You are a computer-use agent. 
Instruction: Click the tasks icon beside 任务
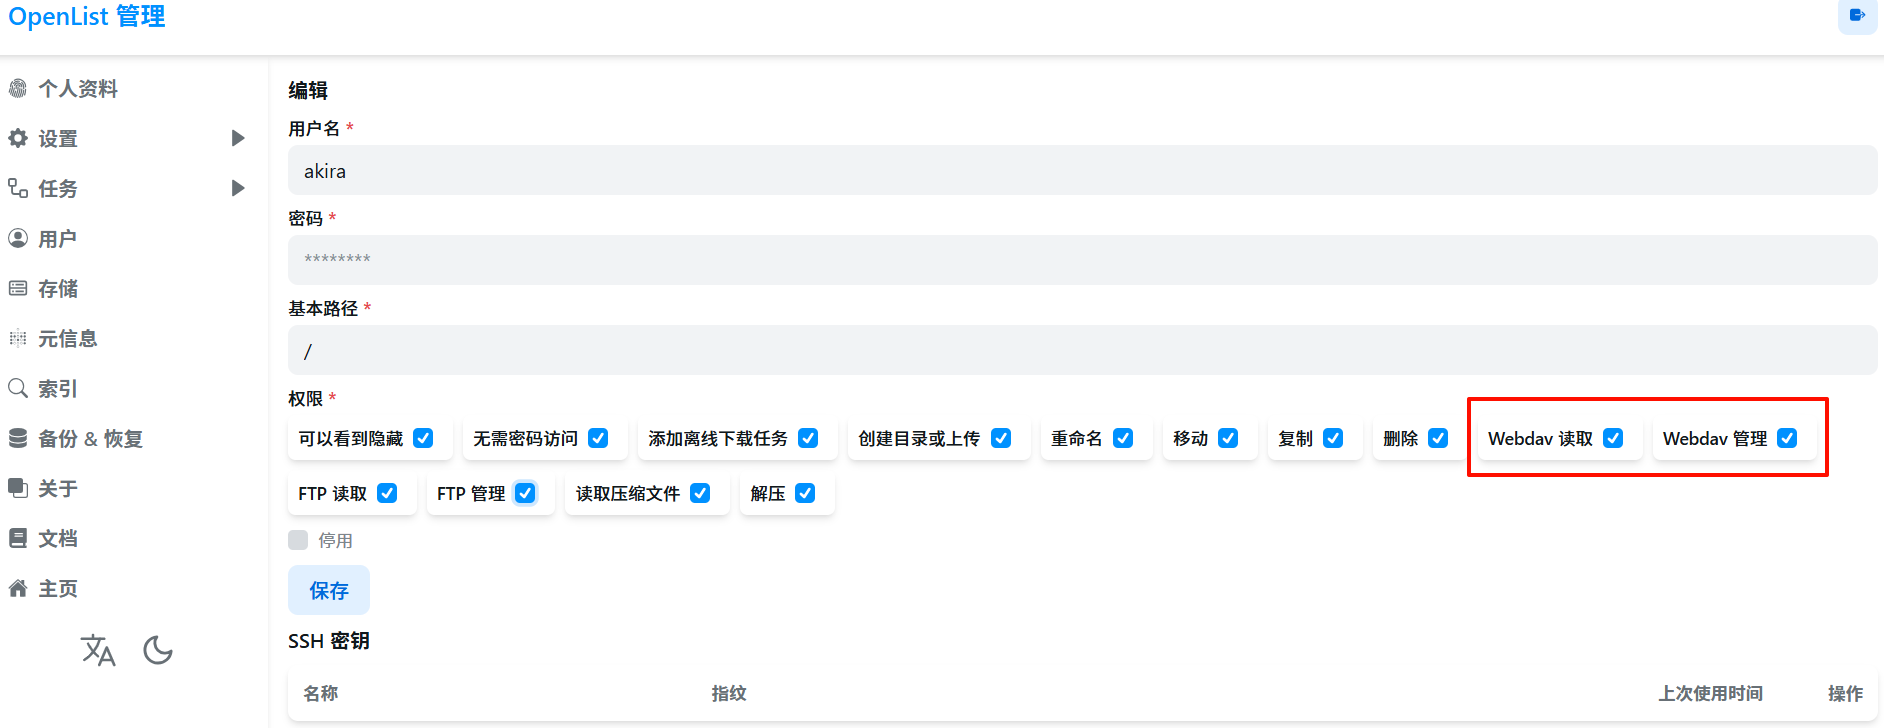[x=18, y=188]
